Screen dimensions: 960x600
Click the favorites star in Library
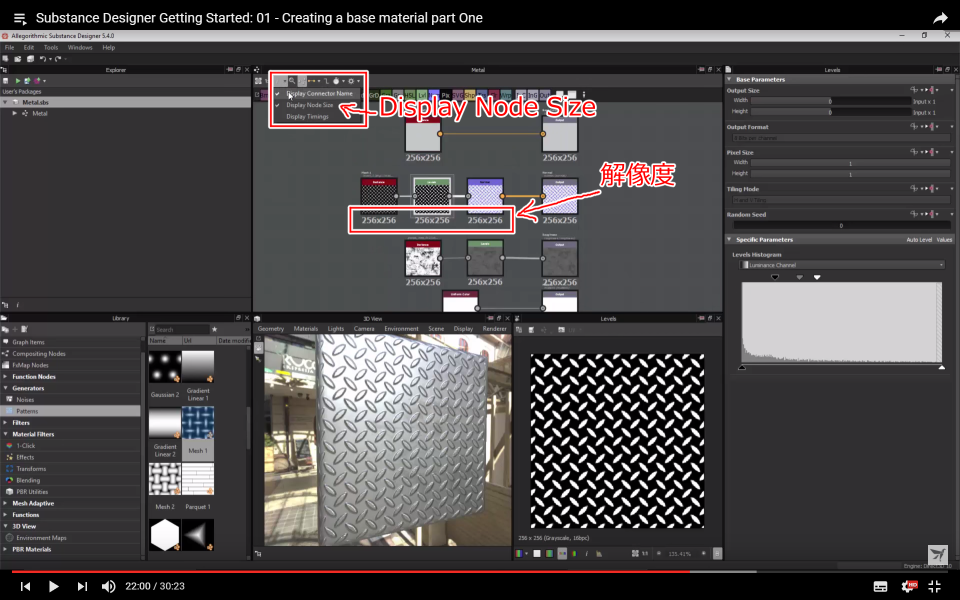(214, 329)
